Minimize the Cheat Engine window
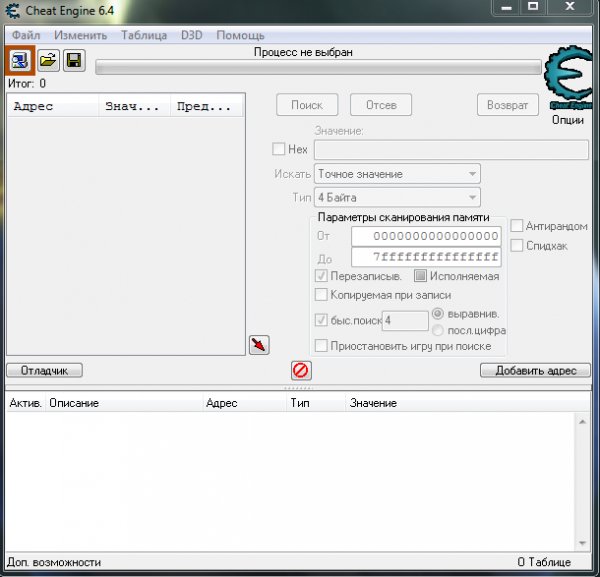Screen dimensions: 600x577 (507, 7)
